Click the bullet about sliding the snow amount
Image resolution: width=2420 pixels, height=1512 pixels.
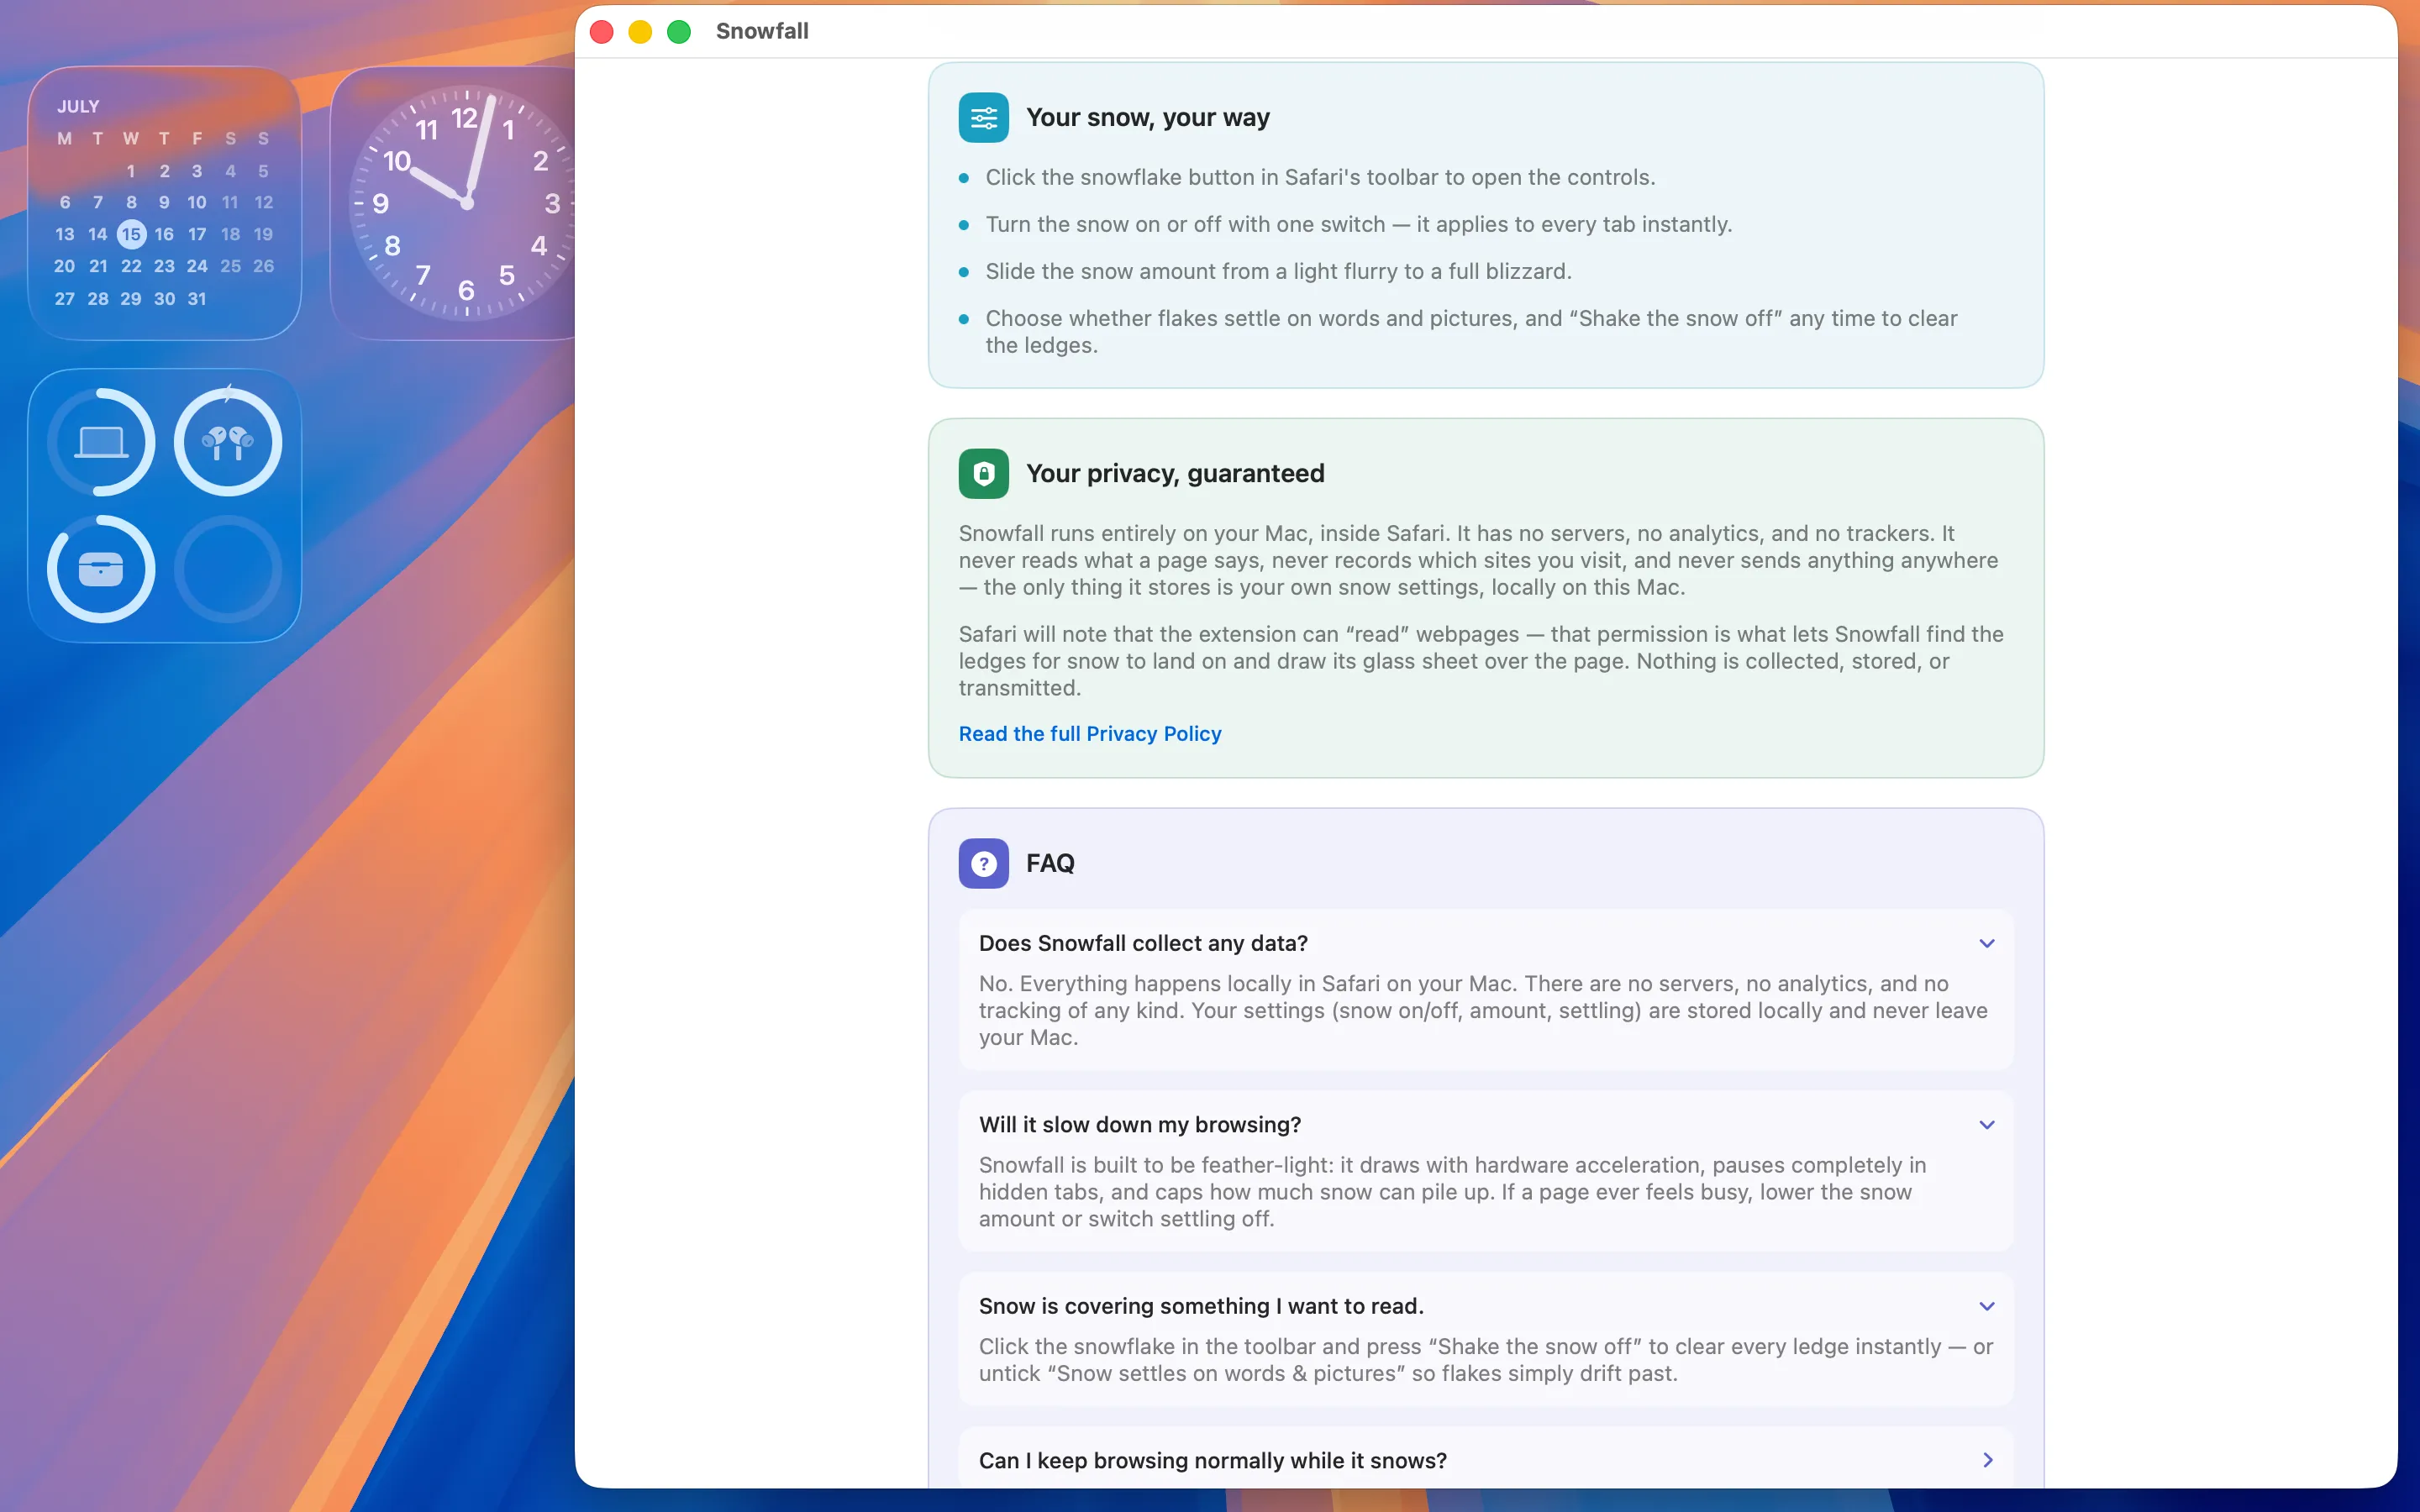coord(1278,271)
